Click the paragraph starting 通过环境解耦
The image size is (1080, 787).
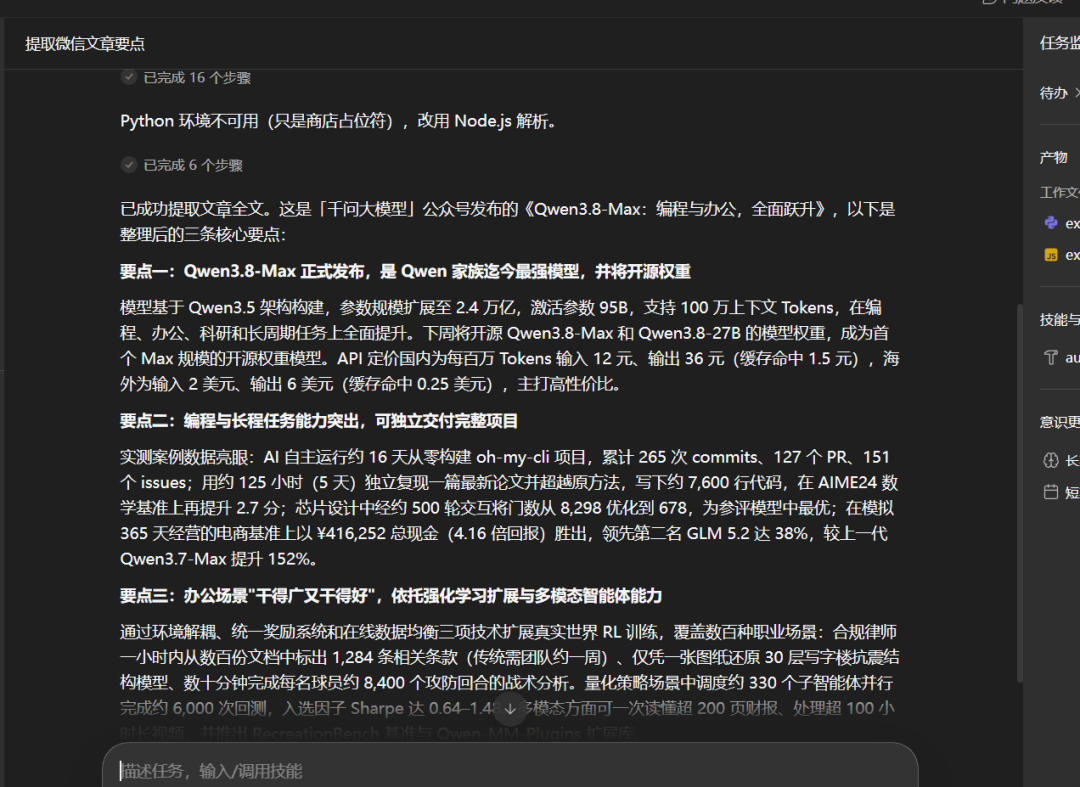click(x=510, y=682)
